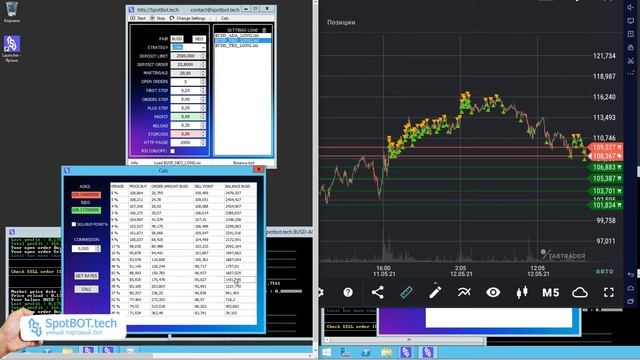Switch chart to fullscreen mode
The width and height of the screenshot is (640, 360).
[609, 292]
